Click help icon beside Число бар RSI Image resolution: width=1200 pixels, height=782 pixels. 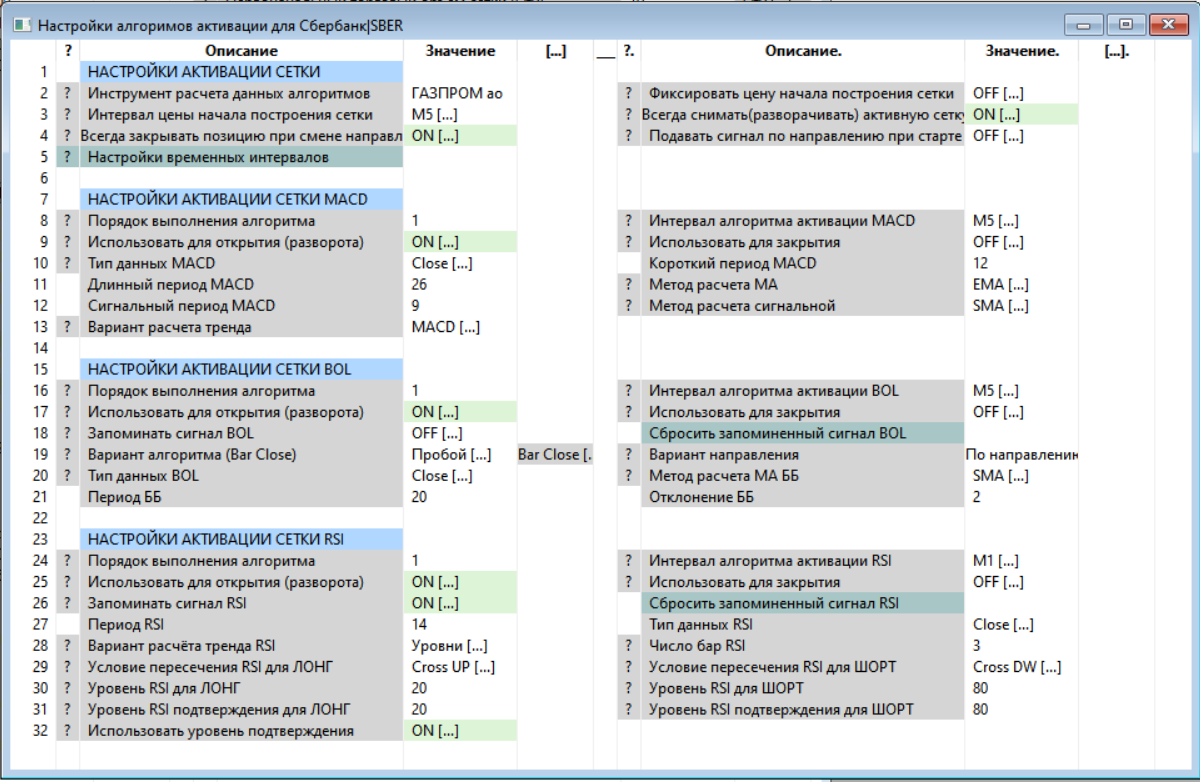(628, 646)
